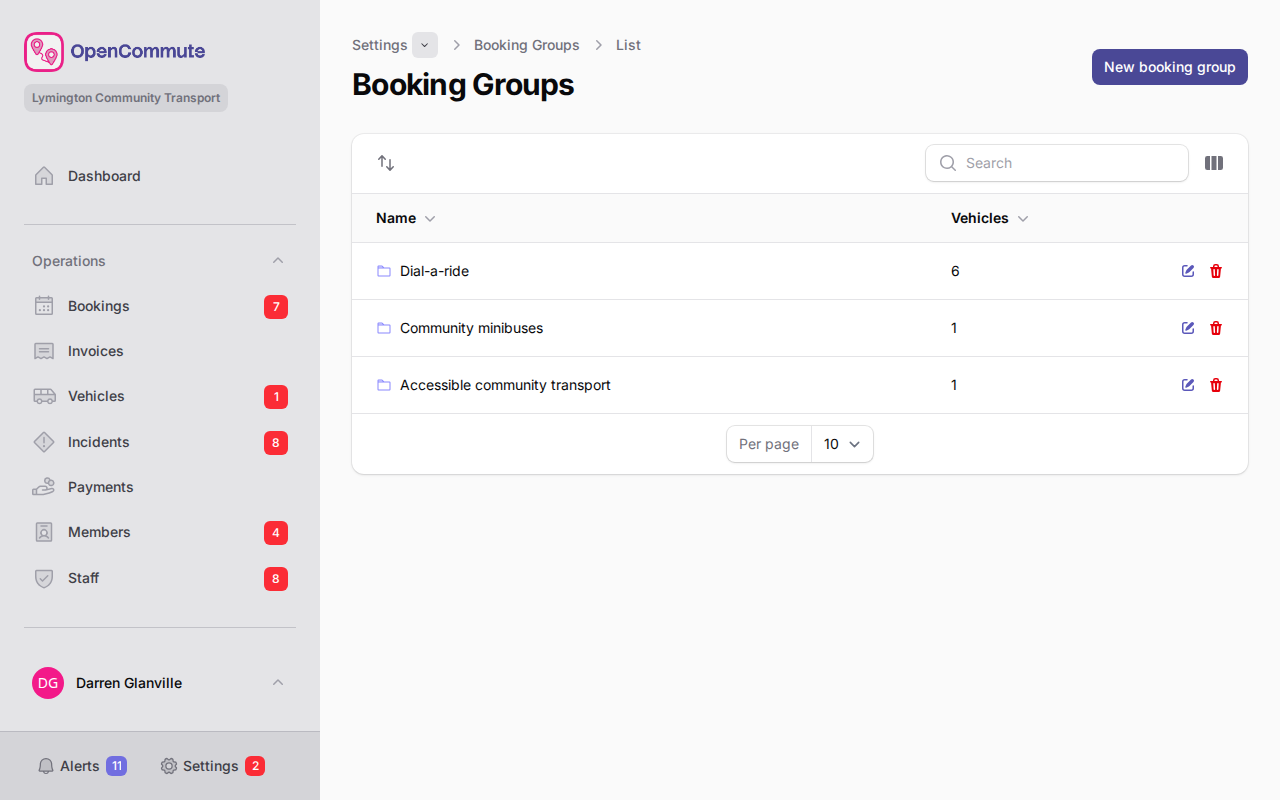Edit the Community minibuses group
Screen dimensions: 1280x800
point(1188,328)
